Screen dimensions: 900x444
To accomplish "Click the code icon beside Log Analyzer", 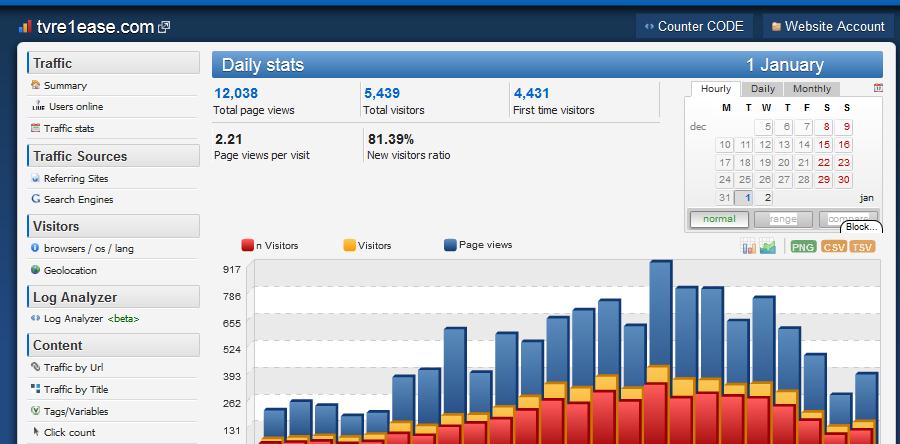I will click(36, 318).
